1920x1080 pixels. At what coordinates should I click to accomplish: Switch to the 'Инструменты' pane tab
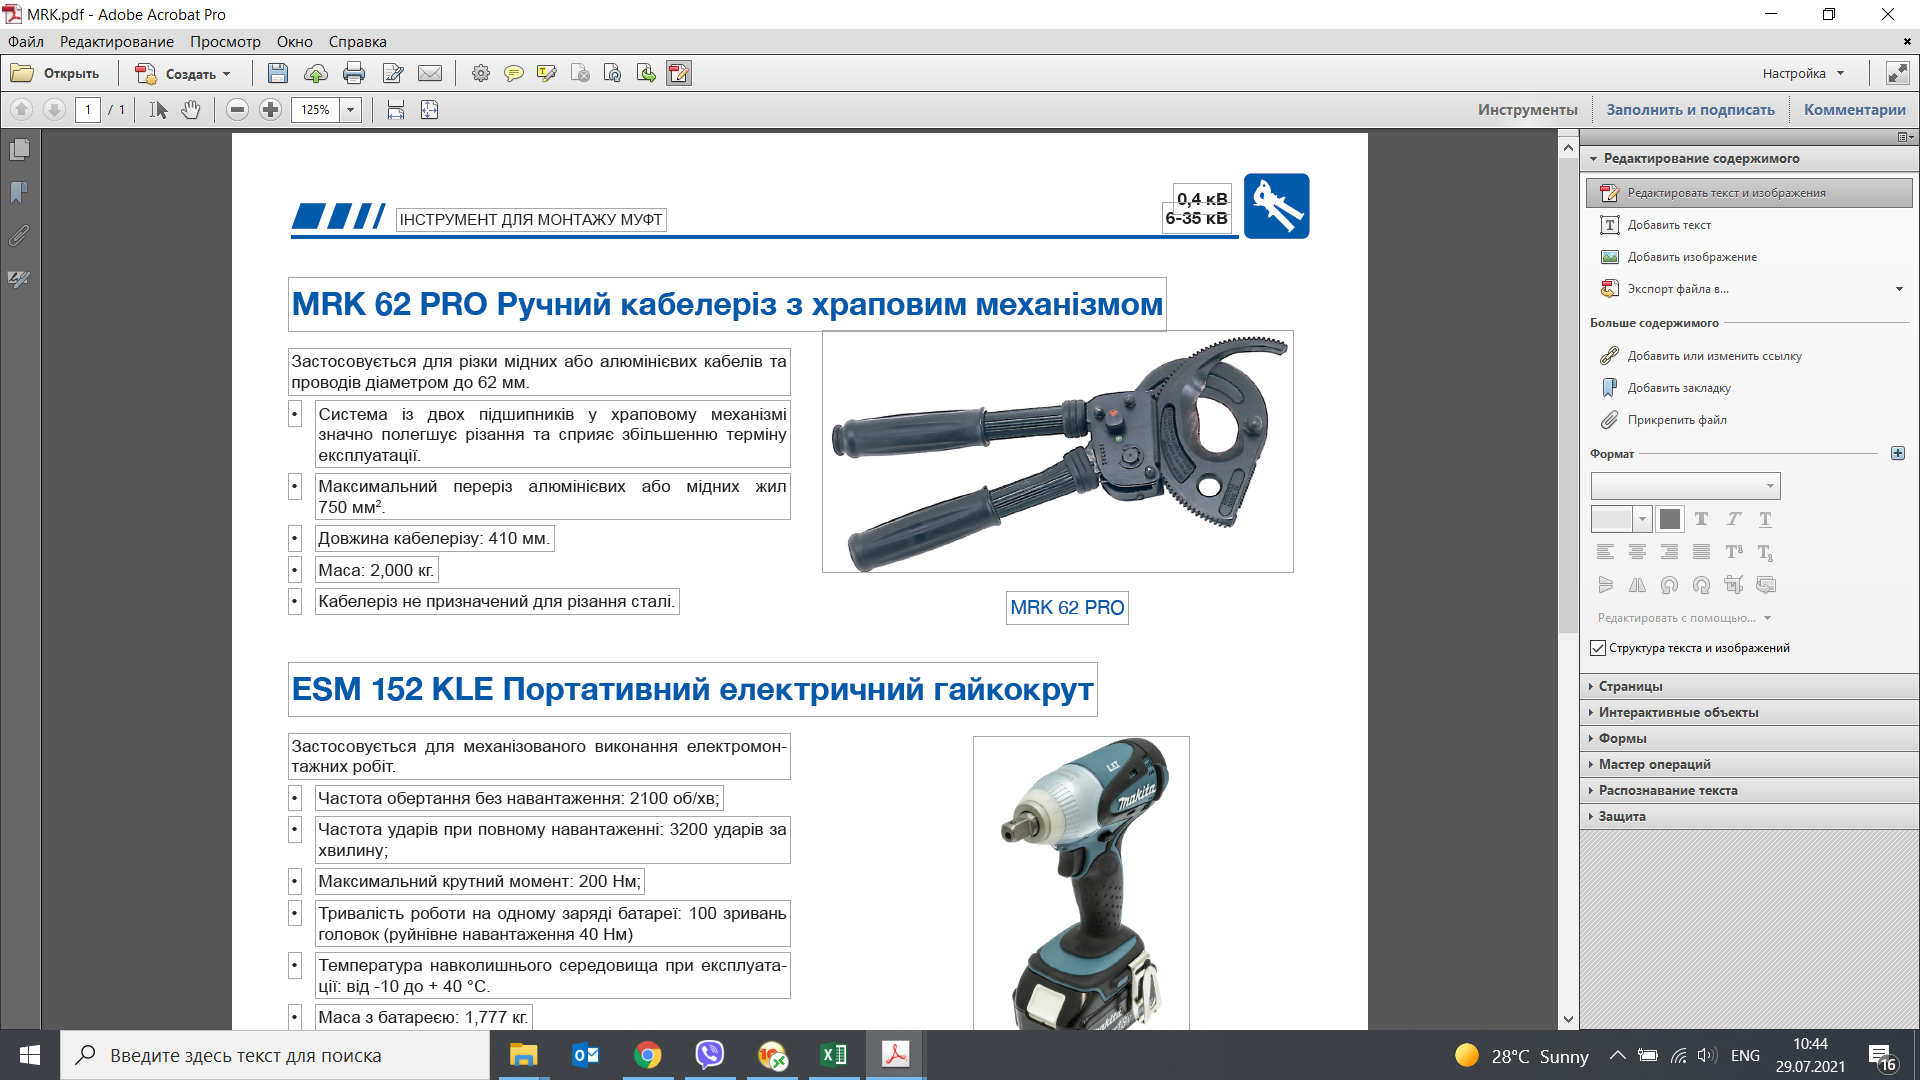pyautogui.click(x=1528, y=110)
